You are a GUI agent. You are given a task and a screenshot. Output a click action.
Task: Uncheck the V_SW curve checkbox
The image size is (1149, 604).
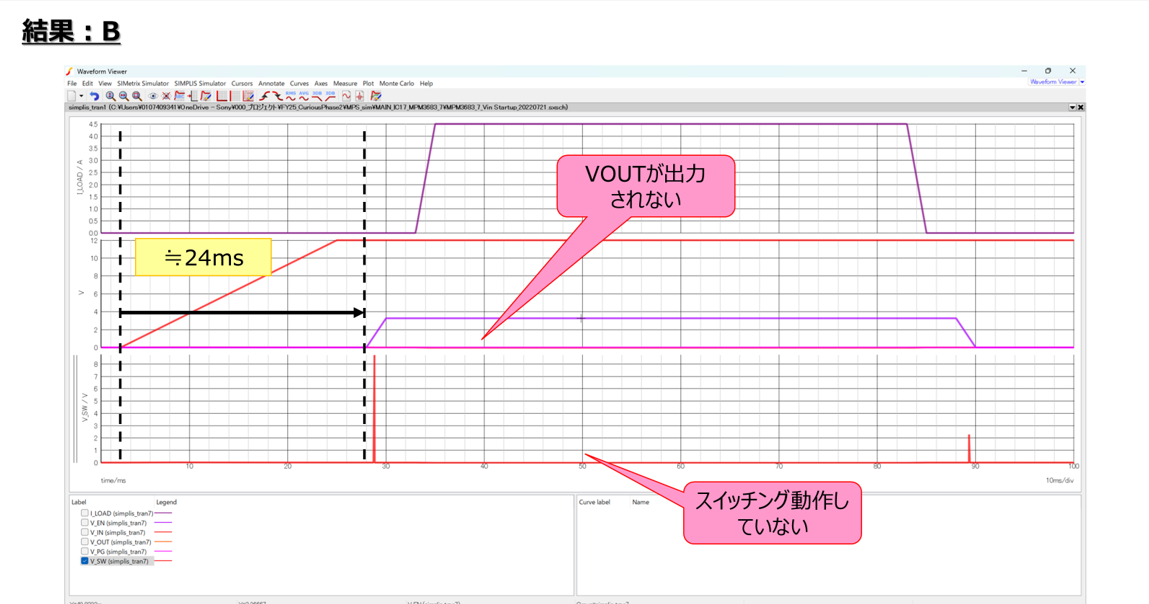click(84, 561)
